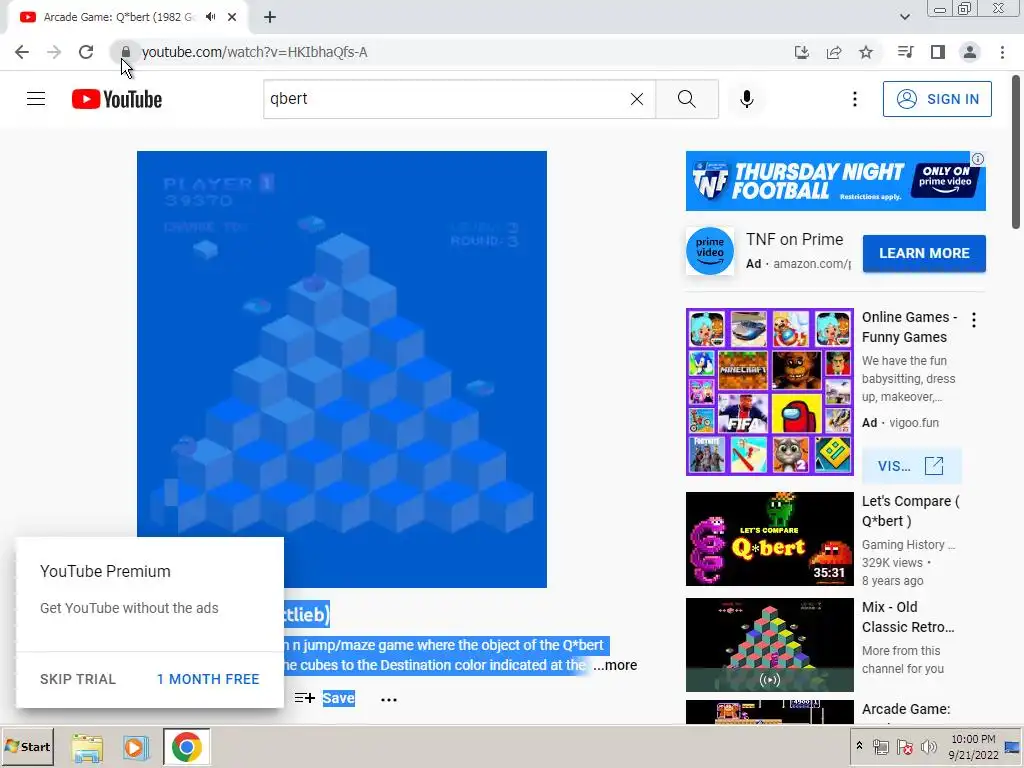
Task: Close the Arcade Game Q*bert tab
Action: tap(232, 17)
